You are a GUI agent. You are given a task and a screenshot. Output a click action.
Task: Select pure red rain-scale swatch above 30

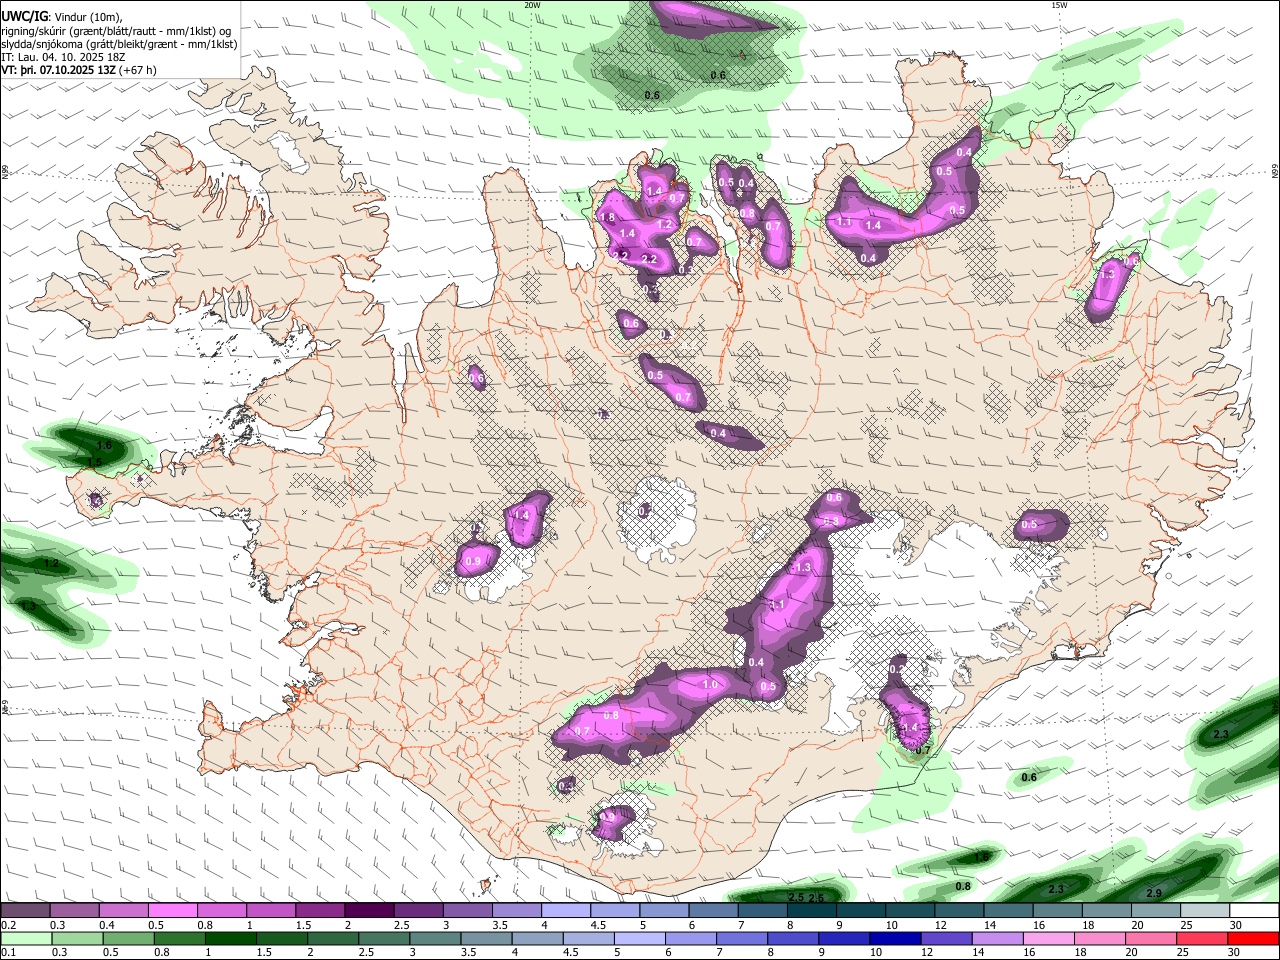point(1254,938)
